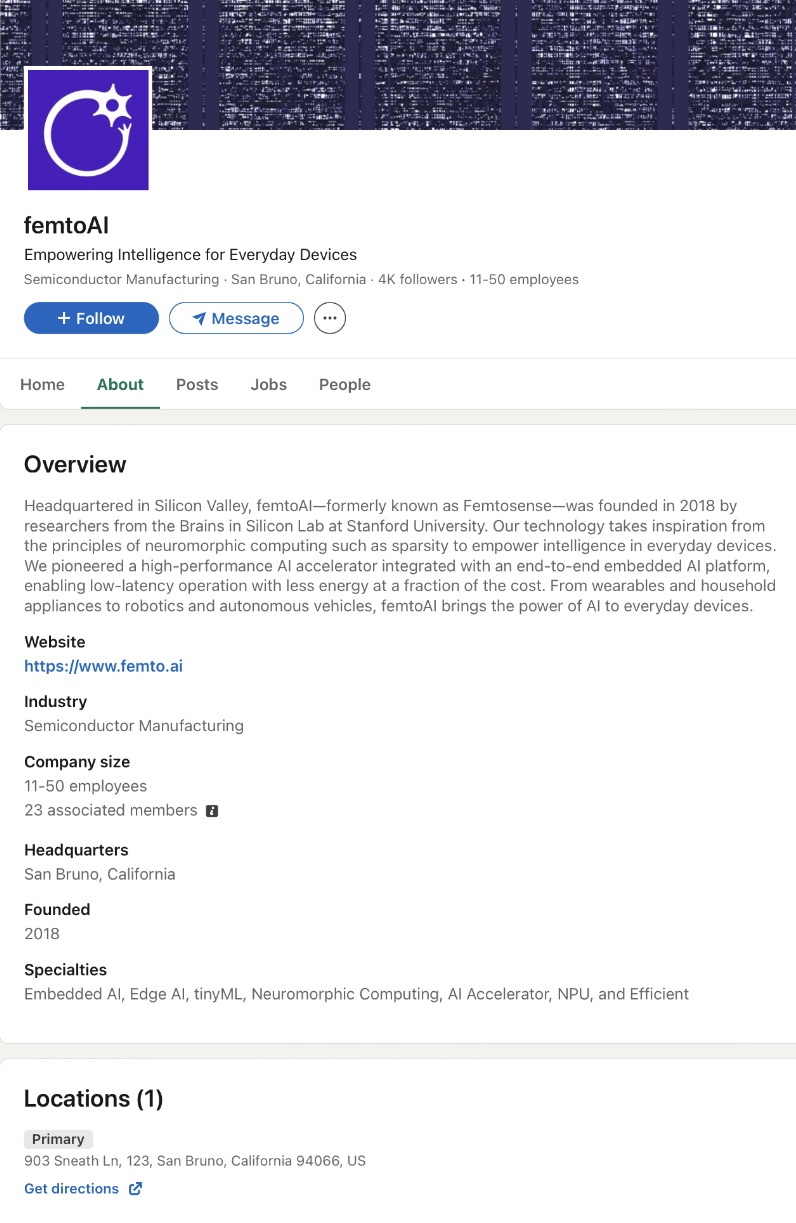
Task: Go to the Posts tab
Action: (x=197, y=384)
